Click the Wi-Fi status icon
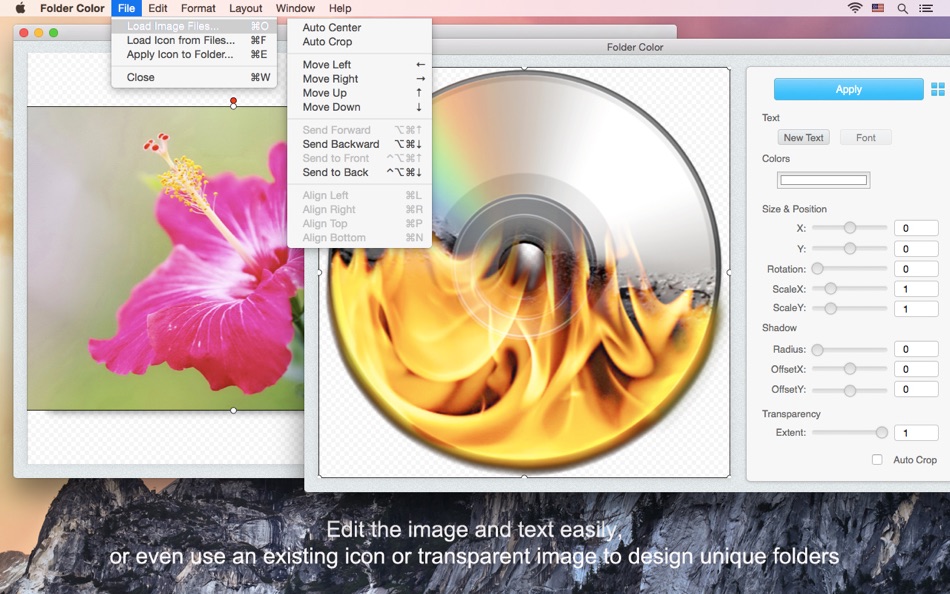 click(x=854, y=8)
